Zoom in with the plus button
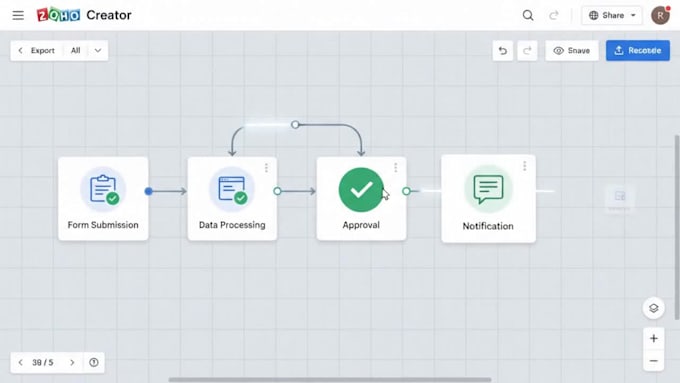Viewport: 680px width, 383px height. [654, 338]
